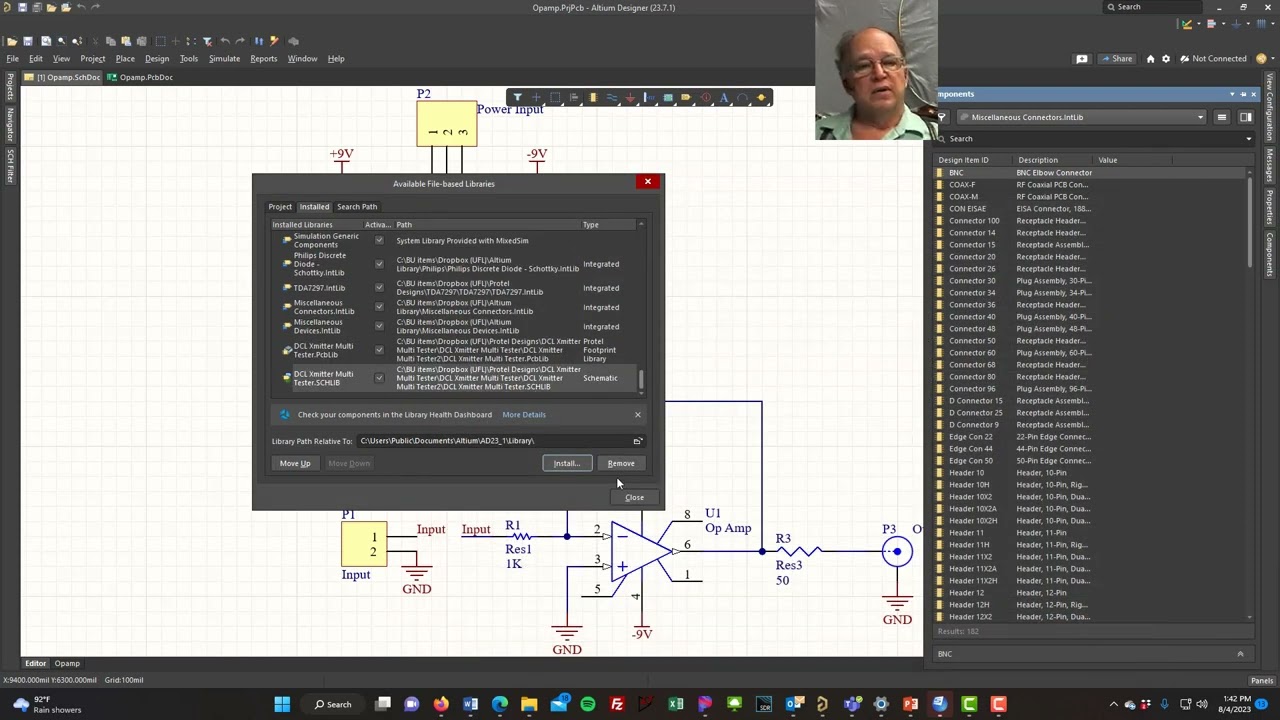Pin the Components panel with the pushpin icon
This screenshot has width=1280, height=720.
(x=1243, y=94)
